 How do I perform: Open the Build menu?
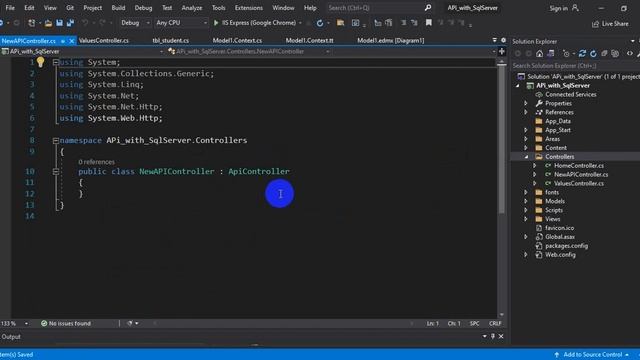pyautogui.click(x=118, y=8)
